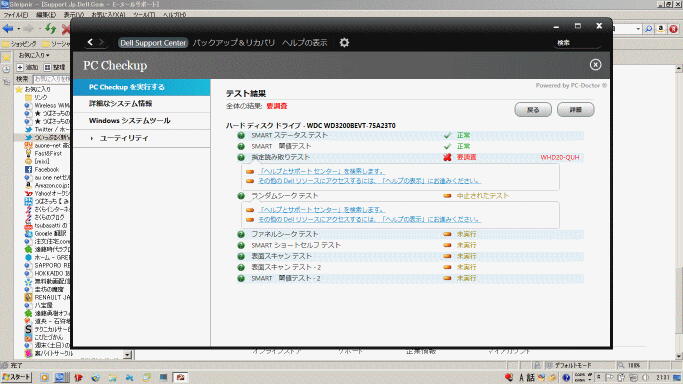683x384 pixels.
Task: Open the green globe icon beside 直線読み取りテスト
Action: click(241, 157)
